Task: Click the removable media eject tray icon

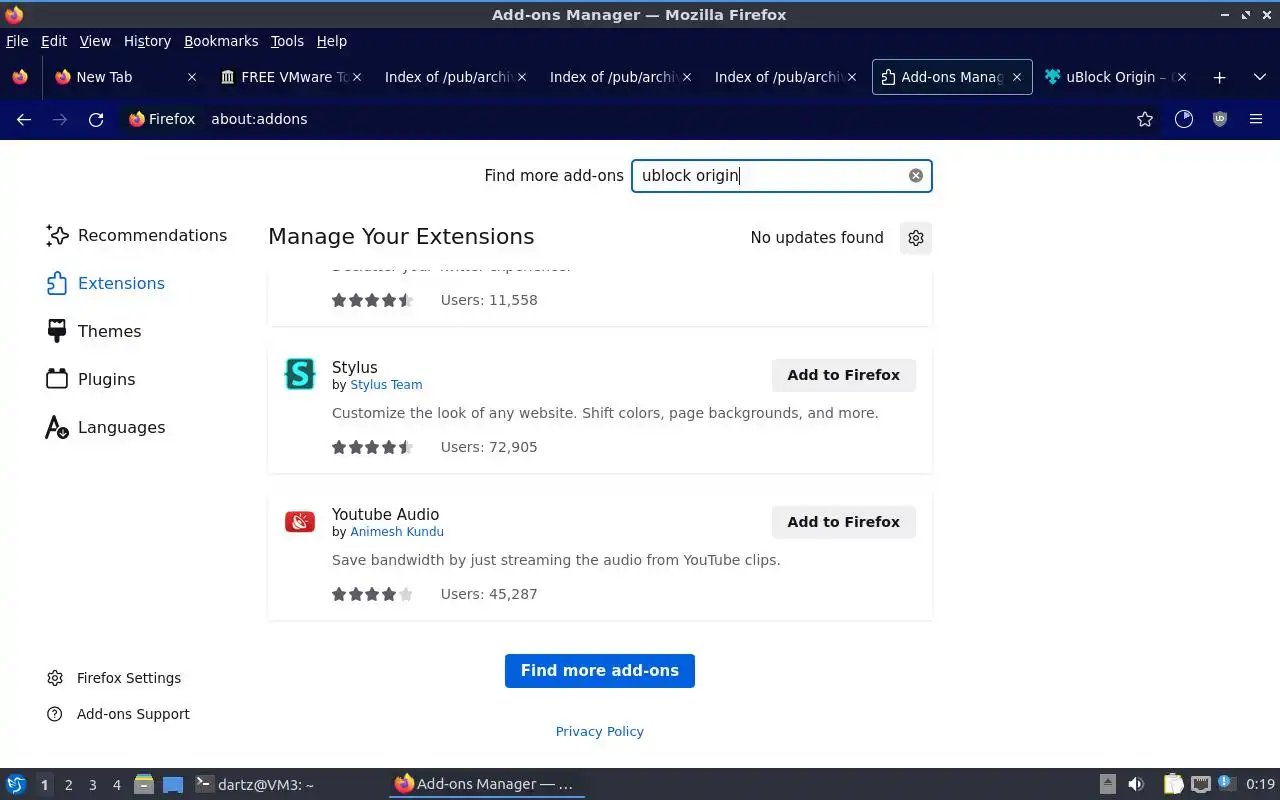Action: (x=1108, y=784)
